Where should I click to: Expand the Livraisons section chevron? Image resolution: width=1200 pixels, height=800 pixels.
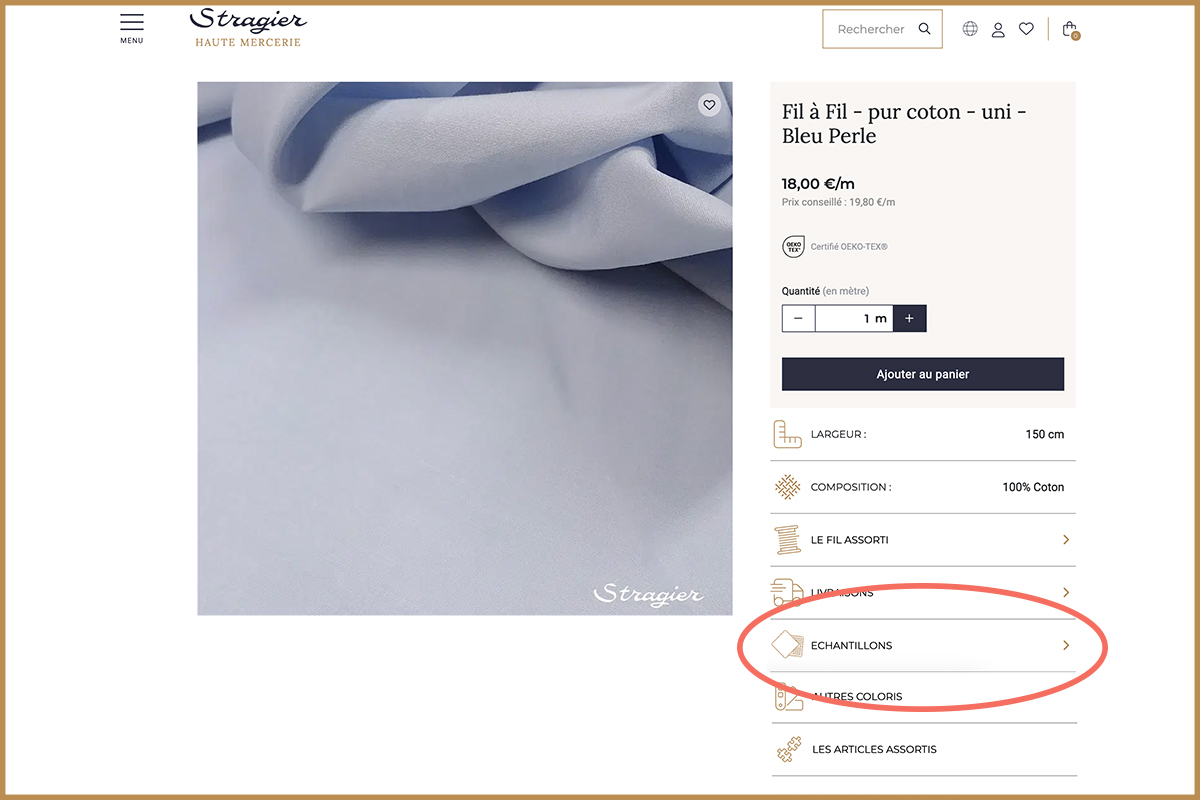click(1066, 592)
